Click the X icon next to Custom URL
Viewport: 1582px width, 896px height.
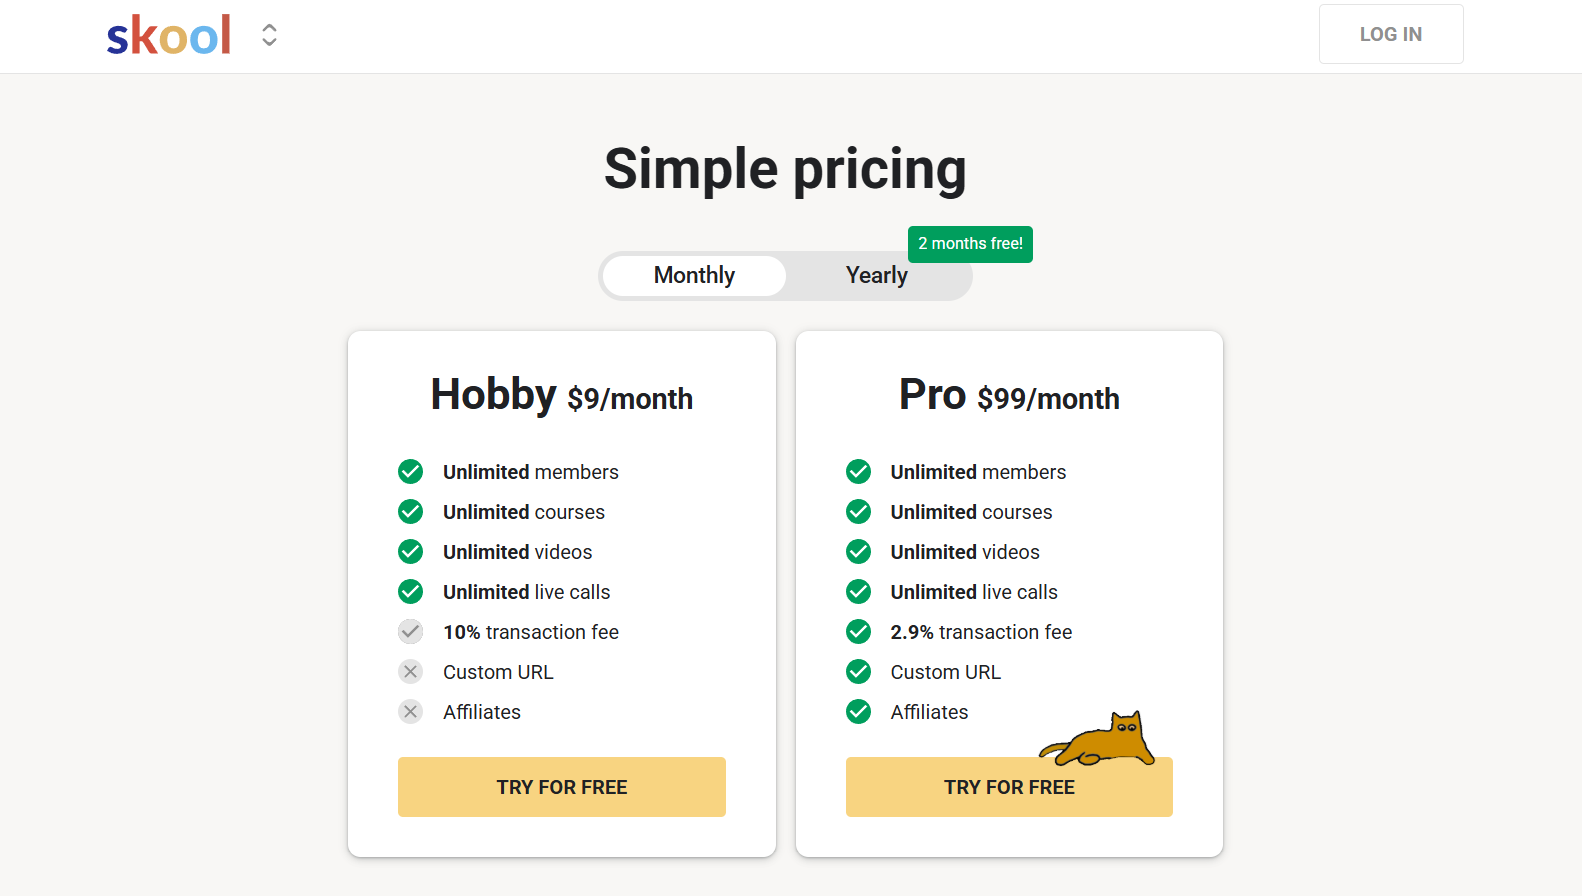(410, 671)
